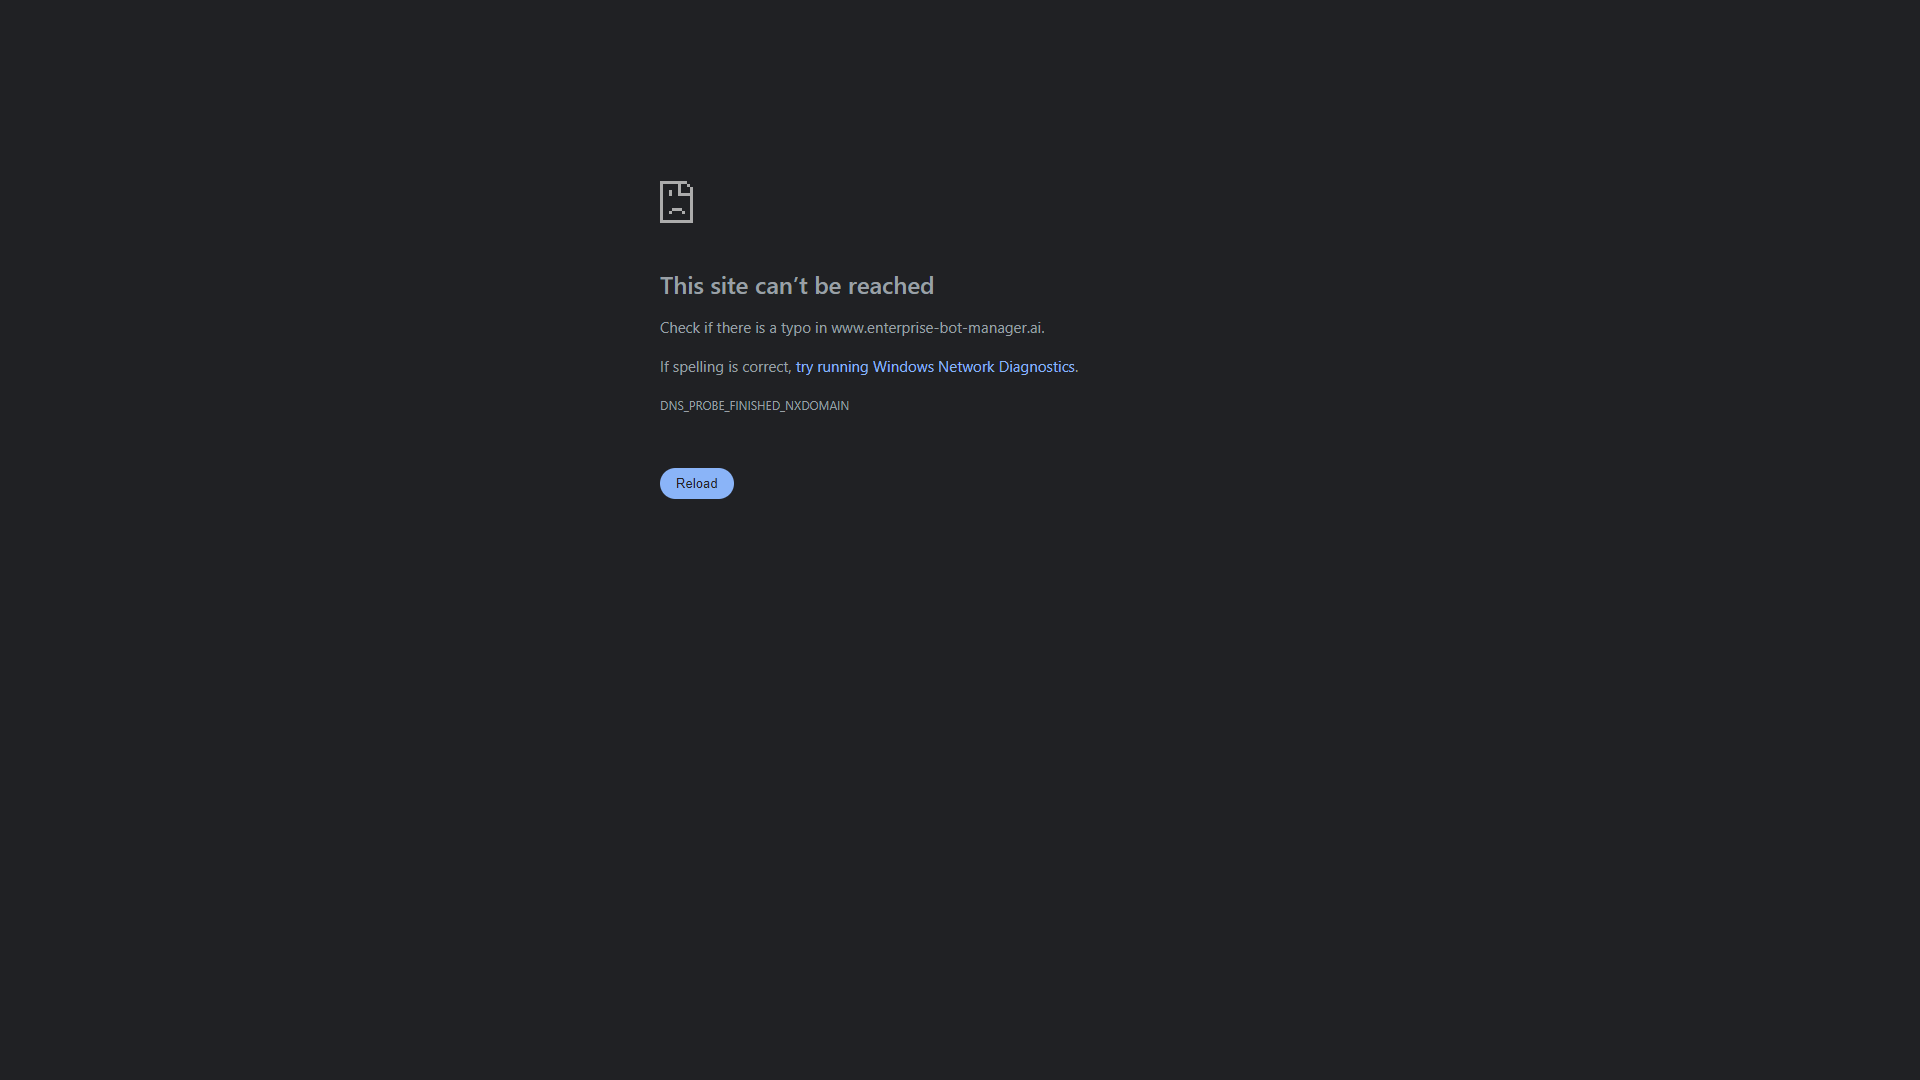Screen dimensions: 1920x1080
Task: Click the 'Check if there is a typo' message area
Action: tap(852, 327)
